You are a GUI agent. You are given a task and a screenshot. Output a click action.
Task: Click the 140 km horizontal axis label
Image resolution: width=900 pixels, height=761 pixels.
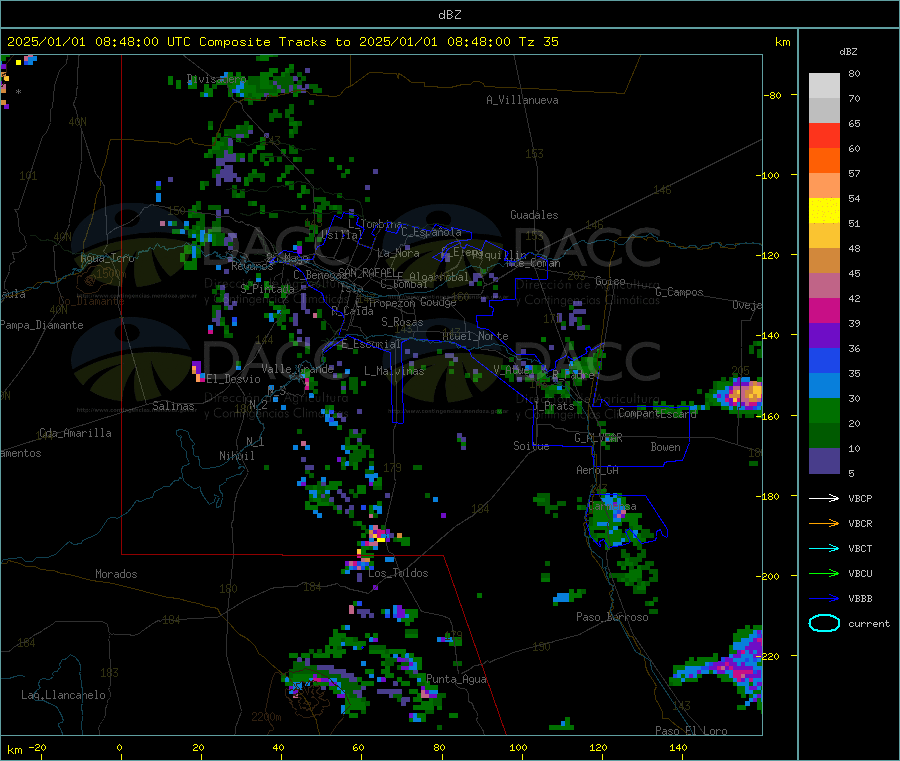(678, 747)
